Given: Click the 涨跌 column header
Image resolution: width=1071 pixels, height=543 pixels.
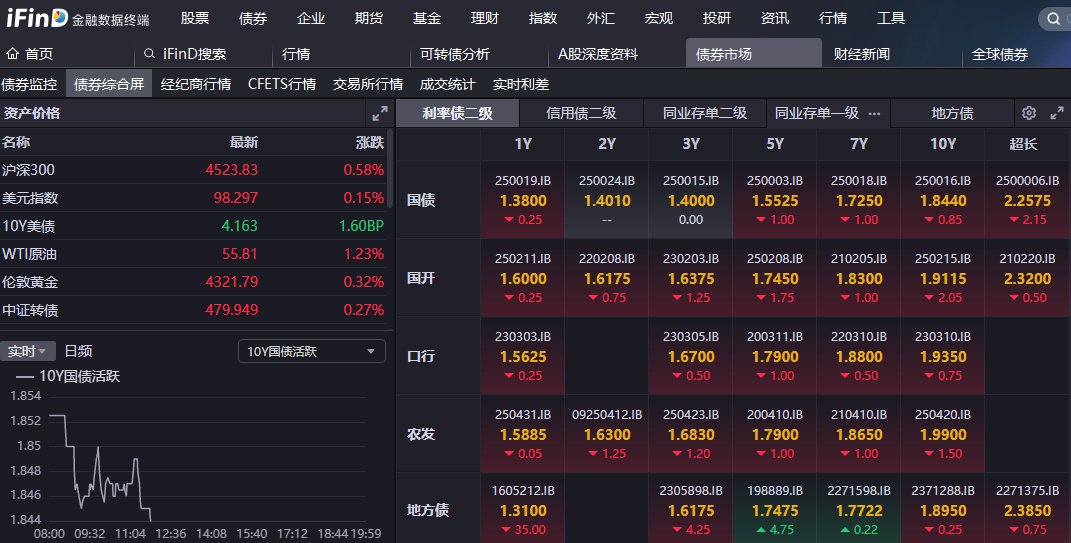Looking at the screenshot, I should [370, 142].
